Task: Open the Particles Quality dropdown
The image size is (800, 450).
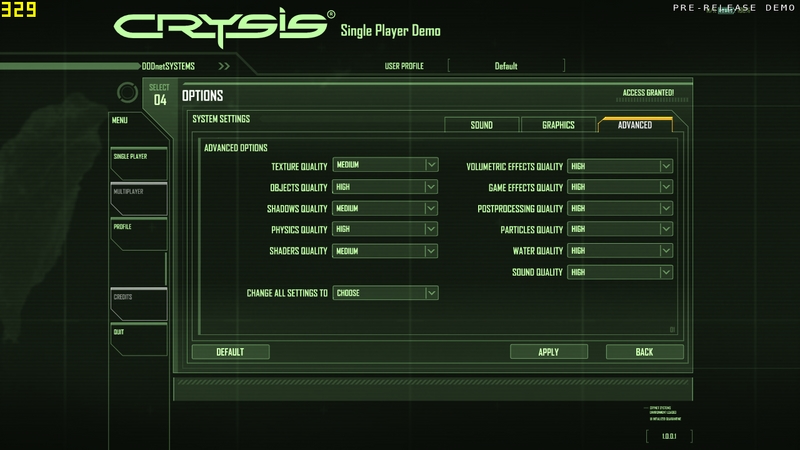Action: click(620, 229)
